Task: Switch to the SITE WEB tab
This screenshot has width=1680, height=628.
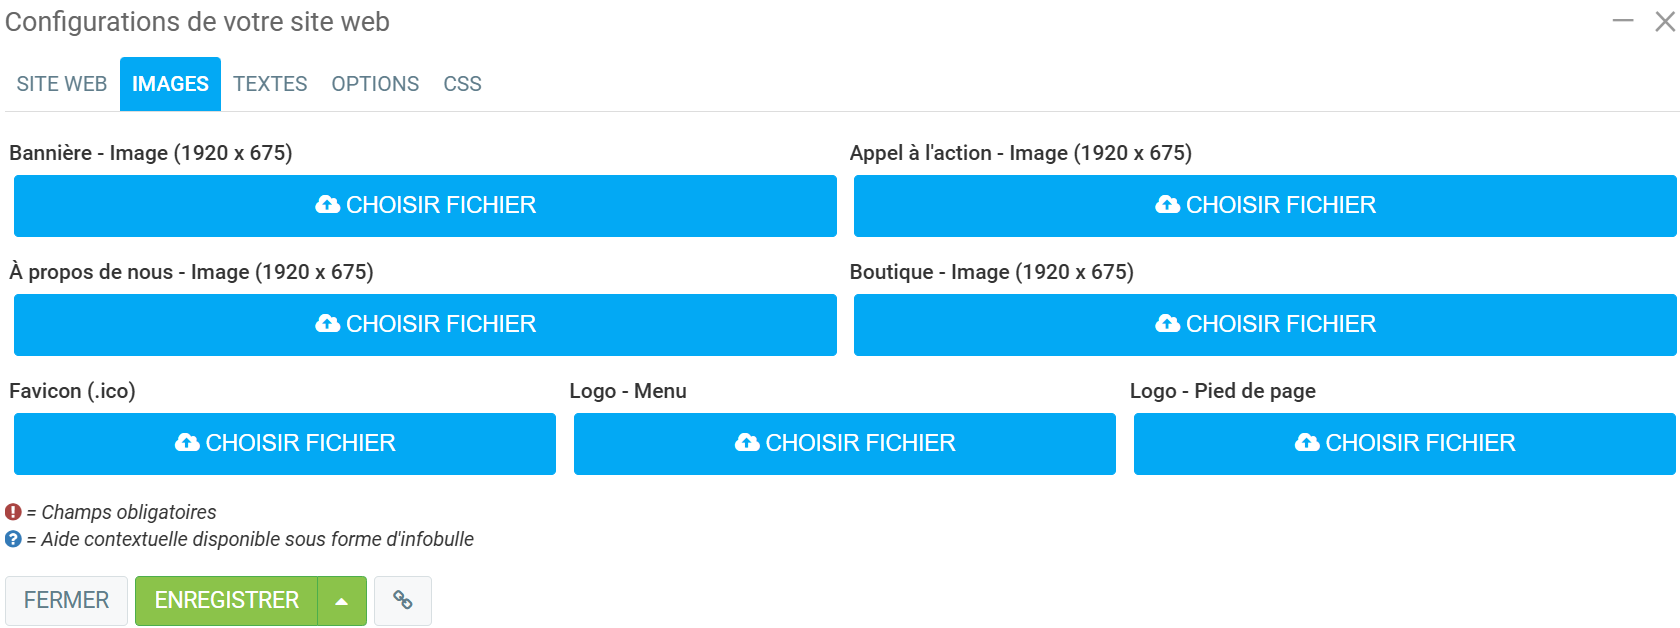Action: coord(62,84)
